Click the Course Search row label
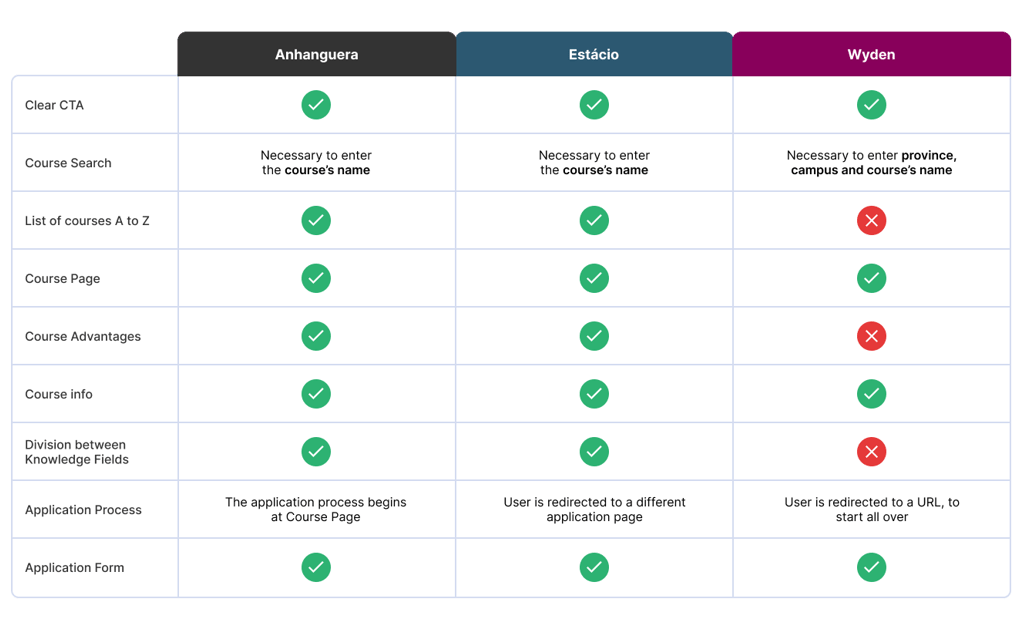Screen dimensions: 1024x629 [x=68, y=163]
